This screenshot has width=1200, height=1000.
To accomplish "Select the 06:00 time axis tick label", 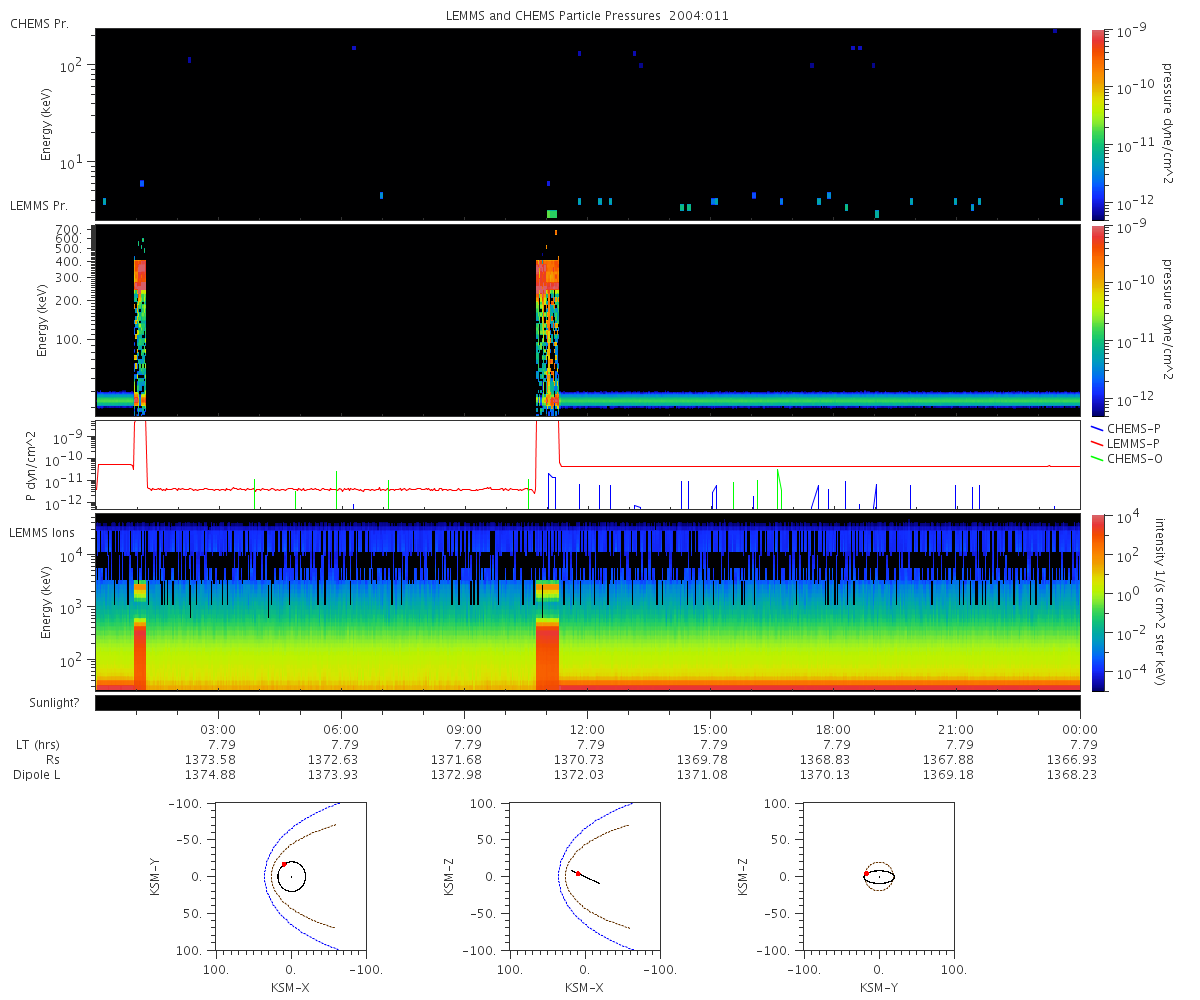I will tap(342, 730).
